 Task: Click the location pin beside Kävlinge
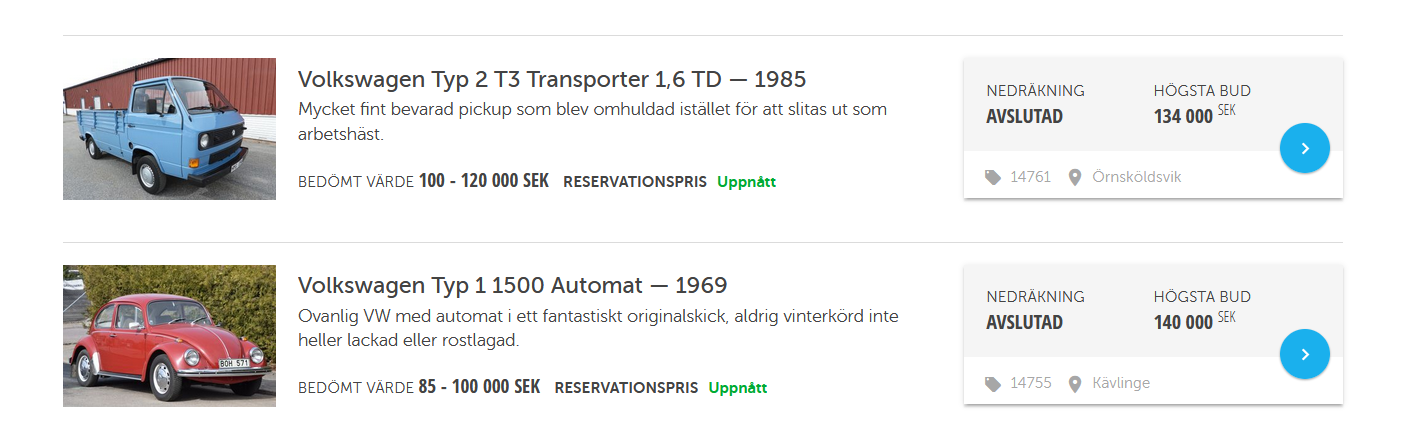[x=1075, y=383]
